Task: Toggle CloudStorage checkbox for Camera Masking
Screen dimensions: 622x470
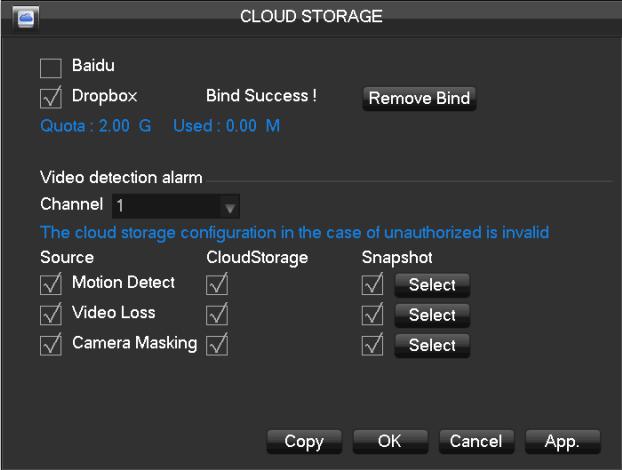Action: pyautogui.click(x=217, y=345)
